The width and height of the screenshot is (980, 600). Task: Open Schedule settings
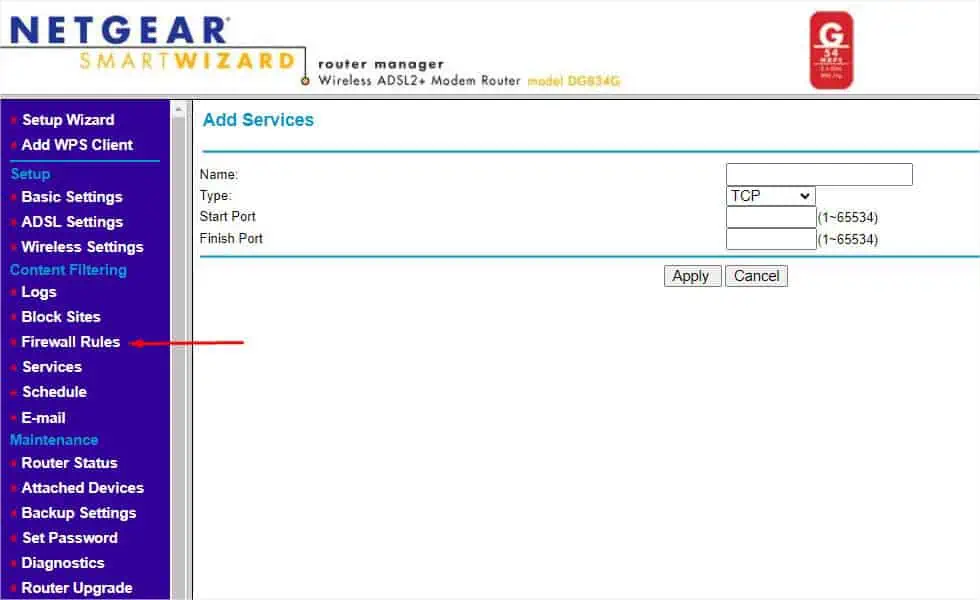(54, 392)
